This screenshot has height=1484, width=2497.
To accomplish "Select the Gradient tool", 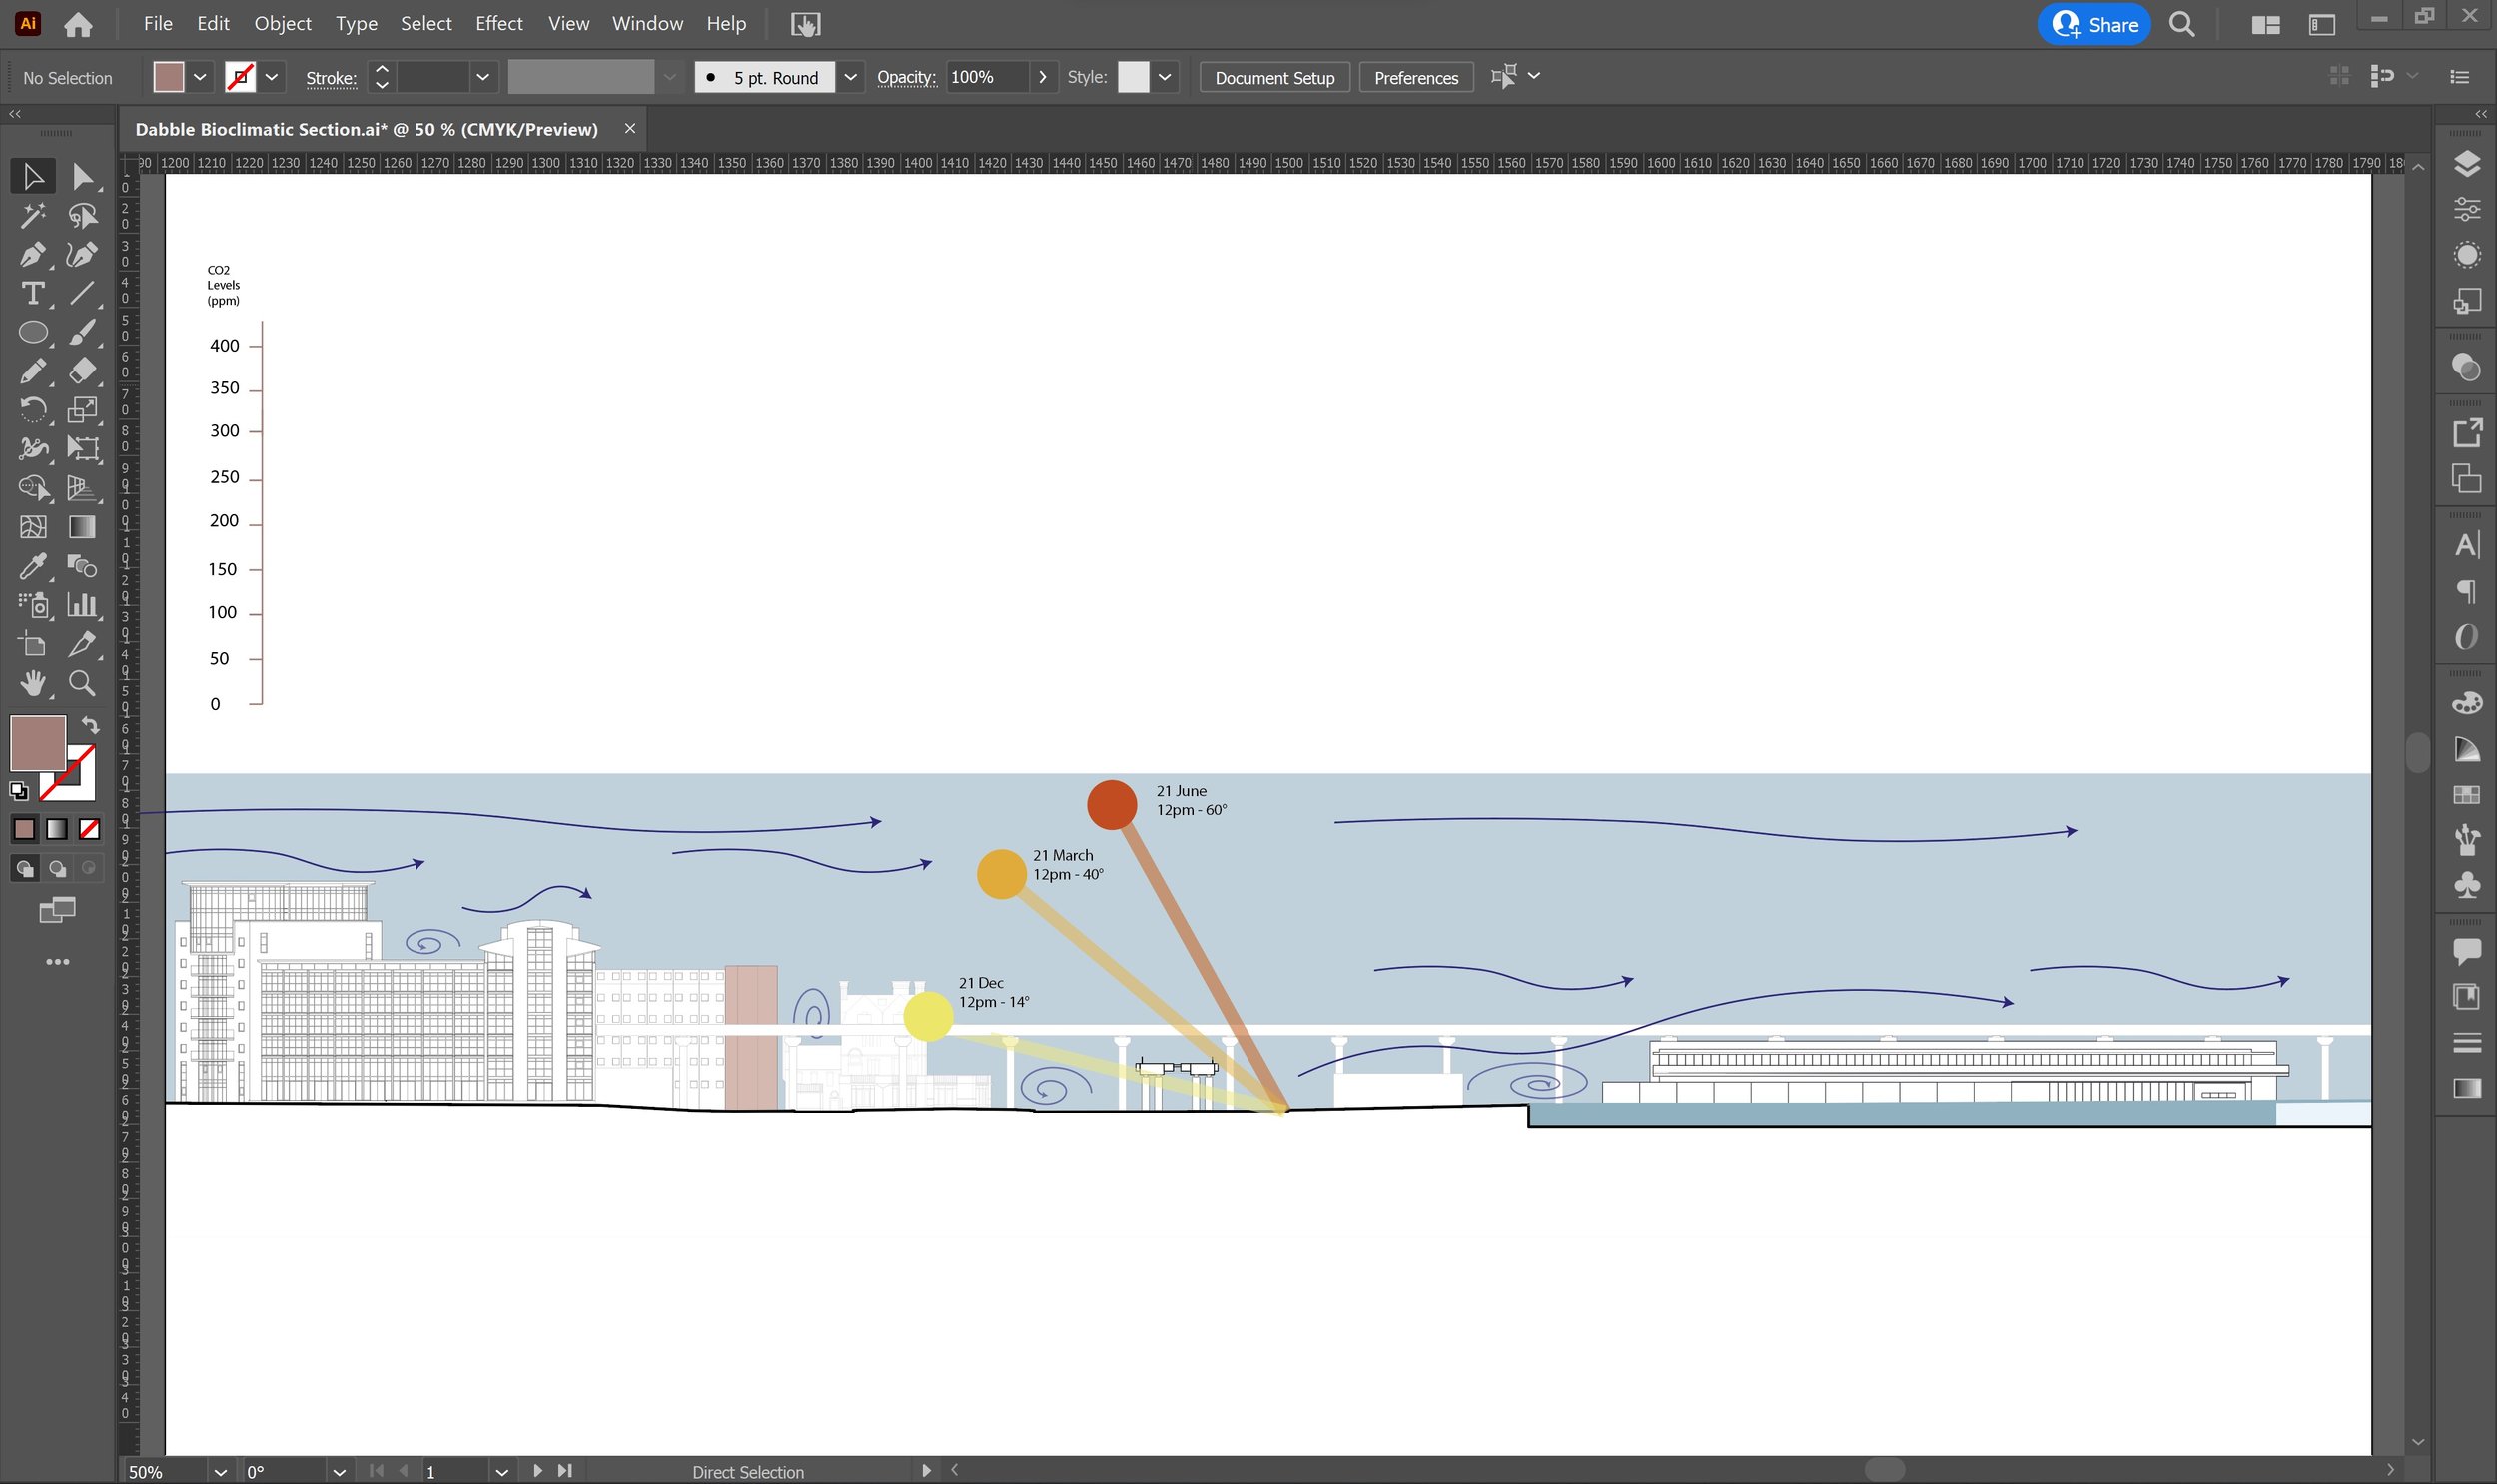I will (82, 527).
